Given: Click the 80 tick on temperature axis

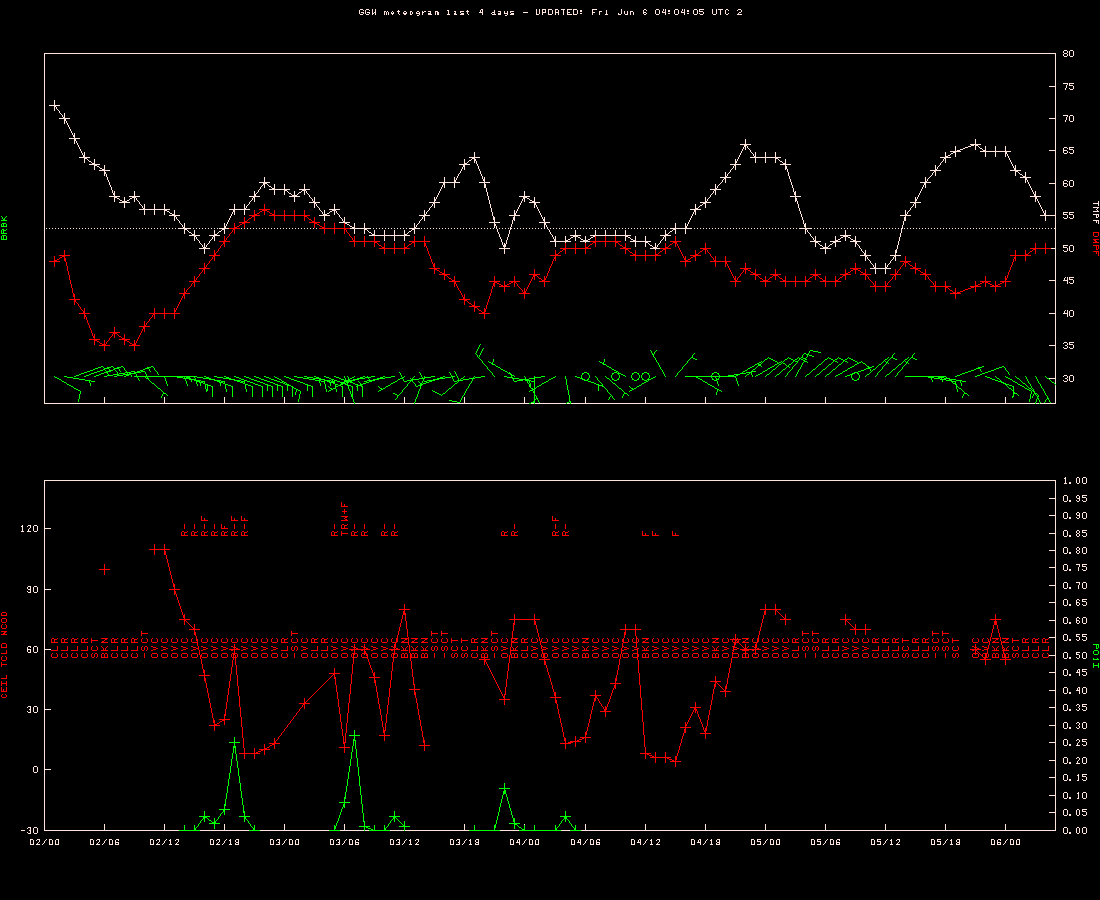Looking at the screenshot, I should pyautogui.click(x=1068, y=54).
